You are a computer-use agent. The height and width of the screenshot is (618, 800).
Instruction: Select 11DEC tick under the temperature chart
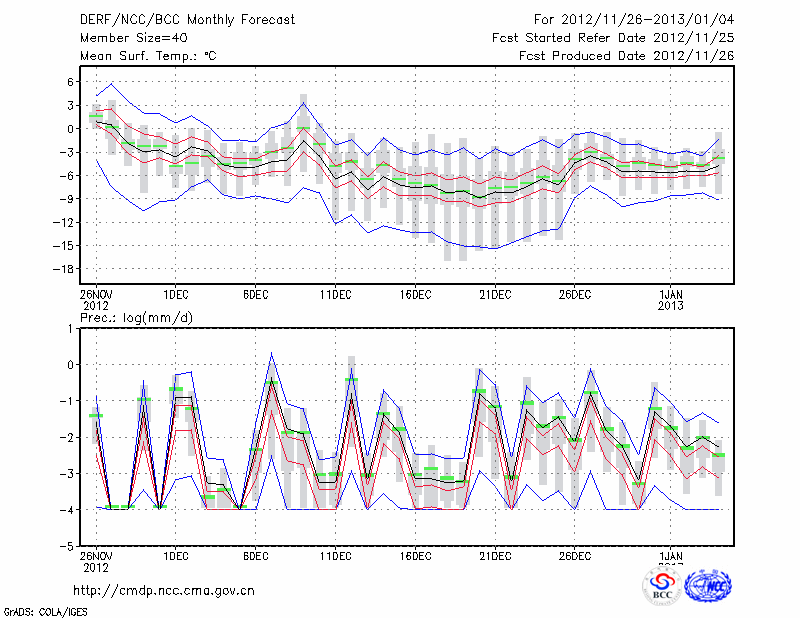coord(335,295)
